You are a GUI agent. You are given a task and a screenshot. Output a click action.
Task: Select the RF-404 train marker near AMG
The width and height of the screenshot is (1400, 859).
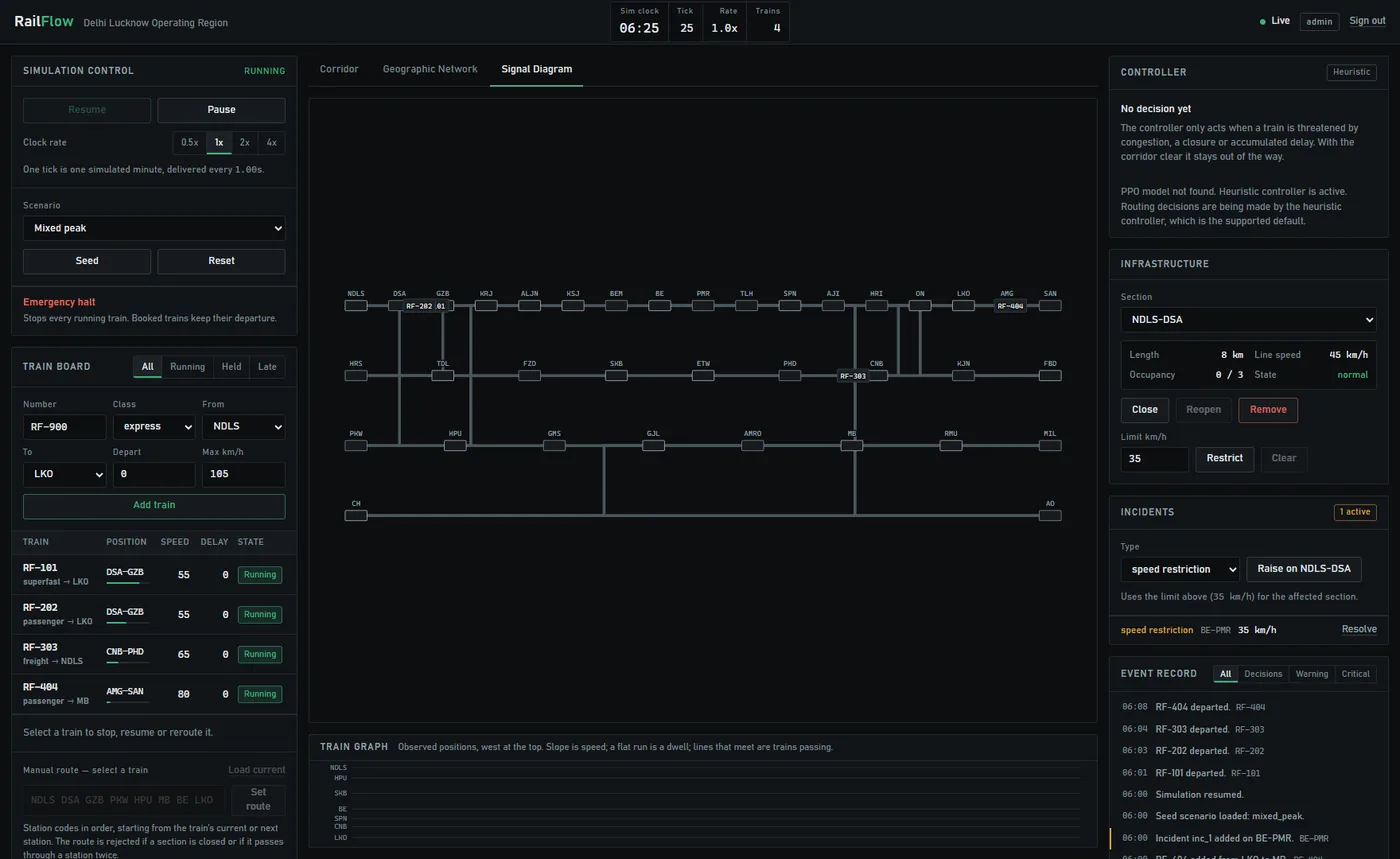[x=1010, y=306]
